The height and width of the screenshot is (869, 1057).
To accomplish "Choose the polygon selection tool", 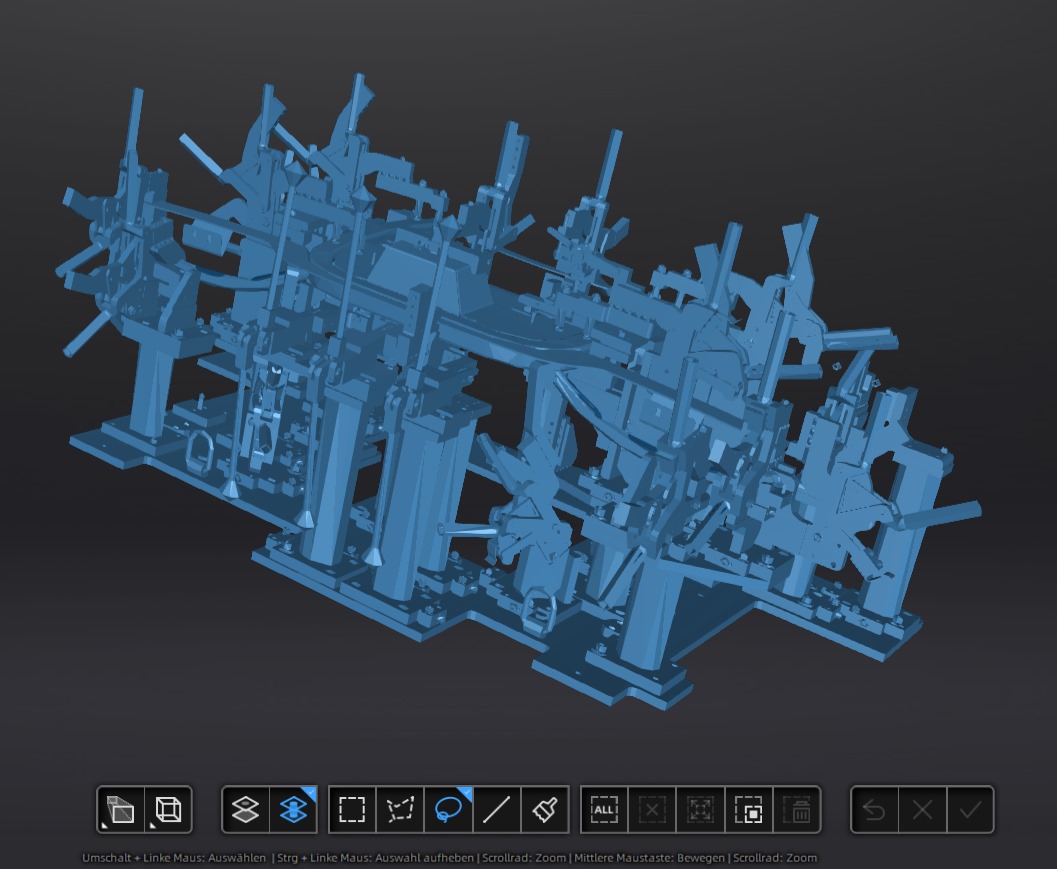I will pyautogui.click(x=400, y=809).
